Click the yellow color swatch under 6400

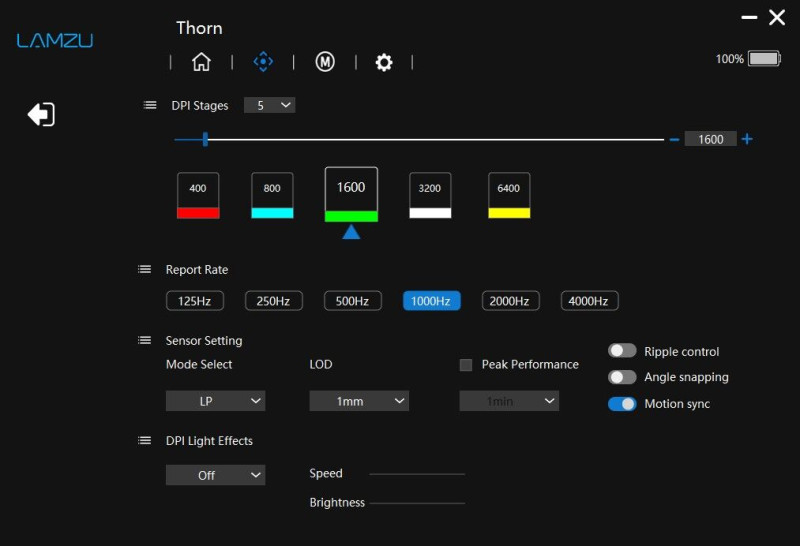click(x=509, y=213)
